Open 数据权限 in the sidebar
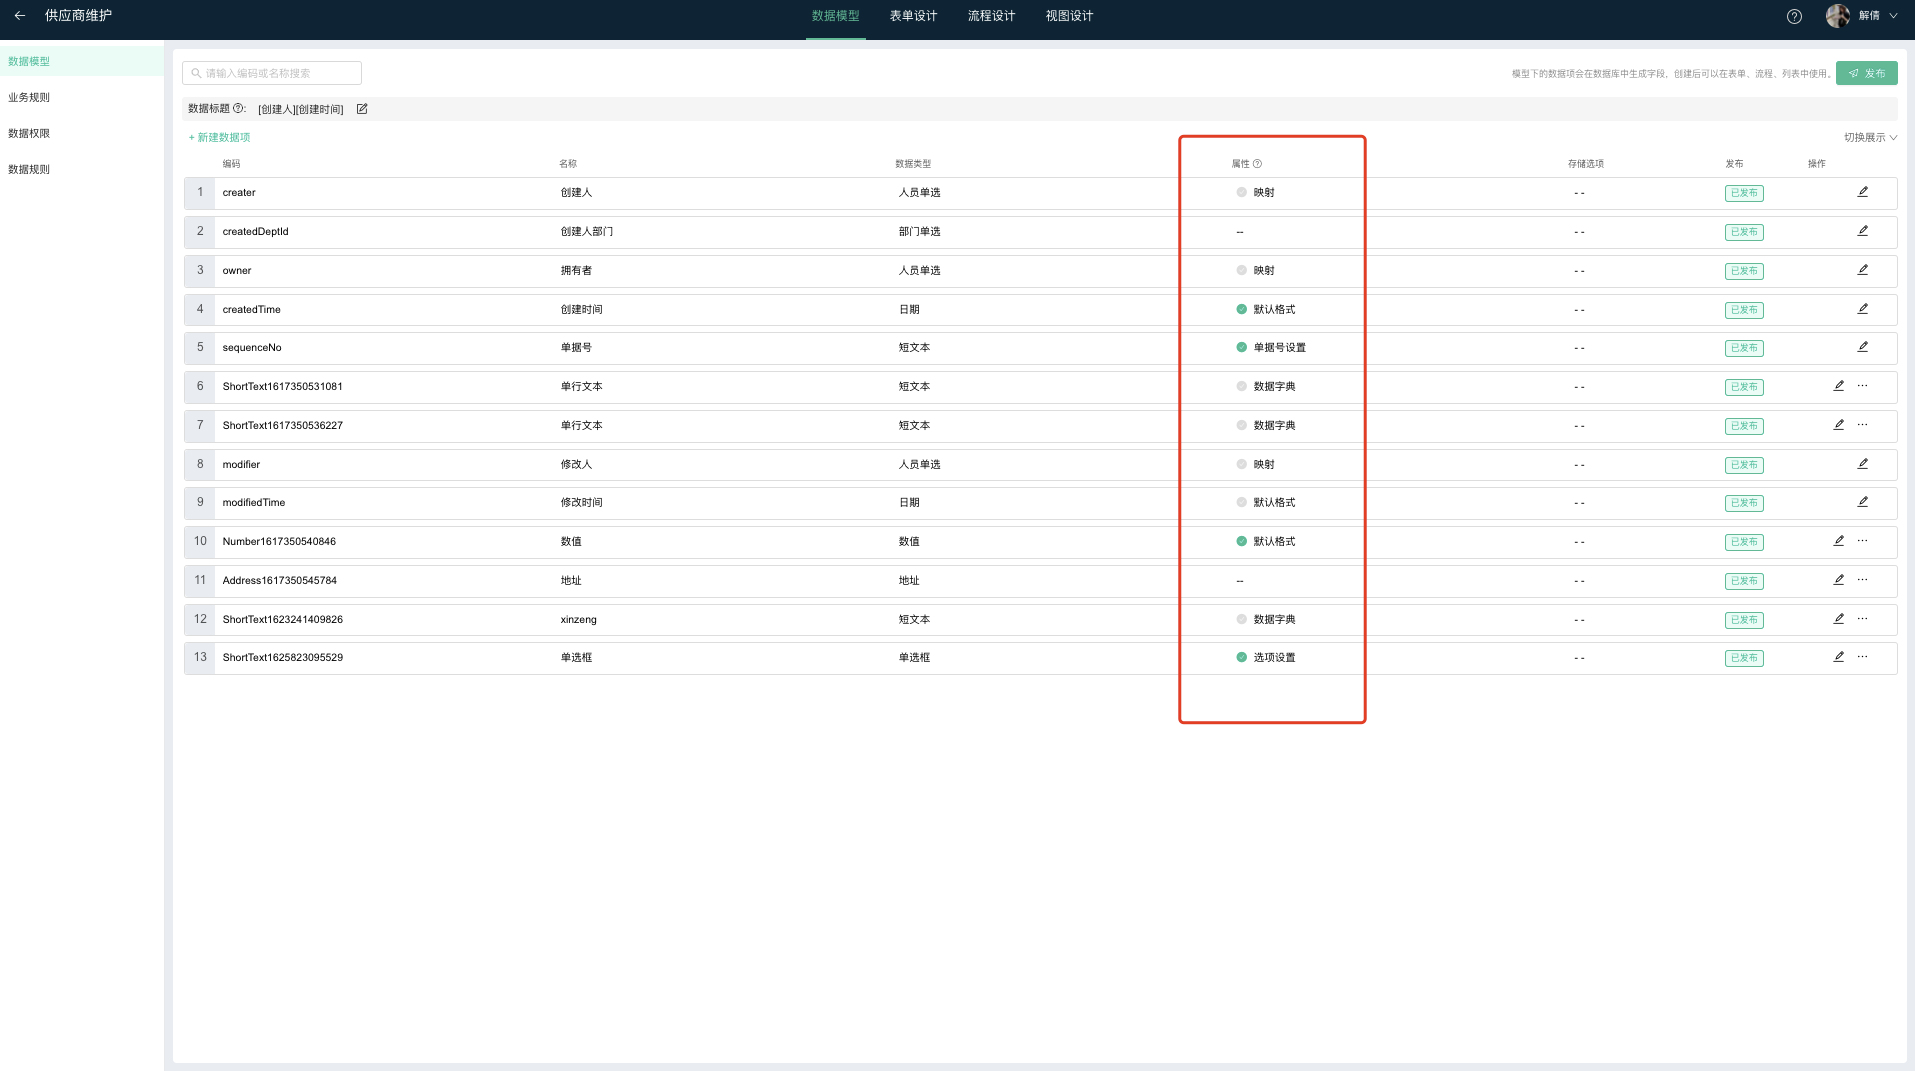The width and height of the screenshot is (1915, 1071). tap(82, 133)
